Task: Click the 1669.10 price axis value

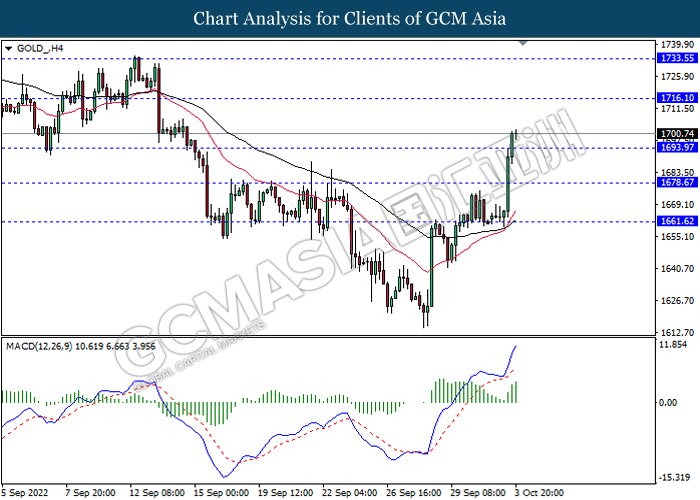Action: [x=677, y=204]
